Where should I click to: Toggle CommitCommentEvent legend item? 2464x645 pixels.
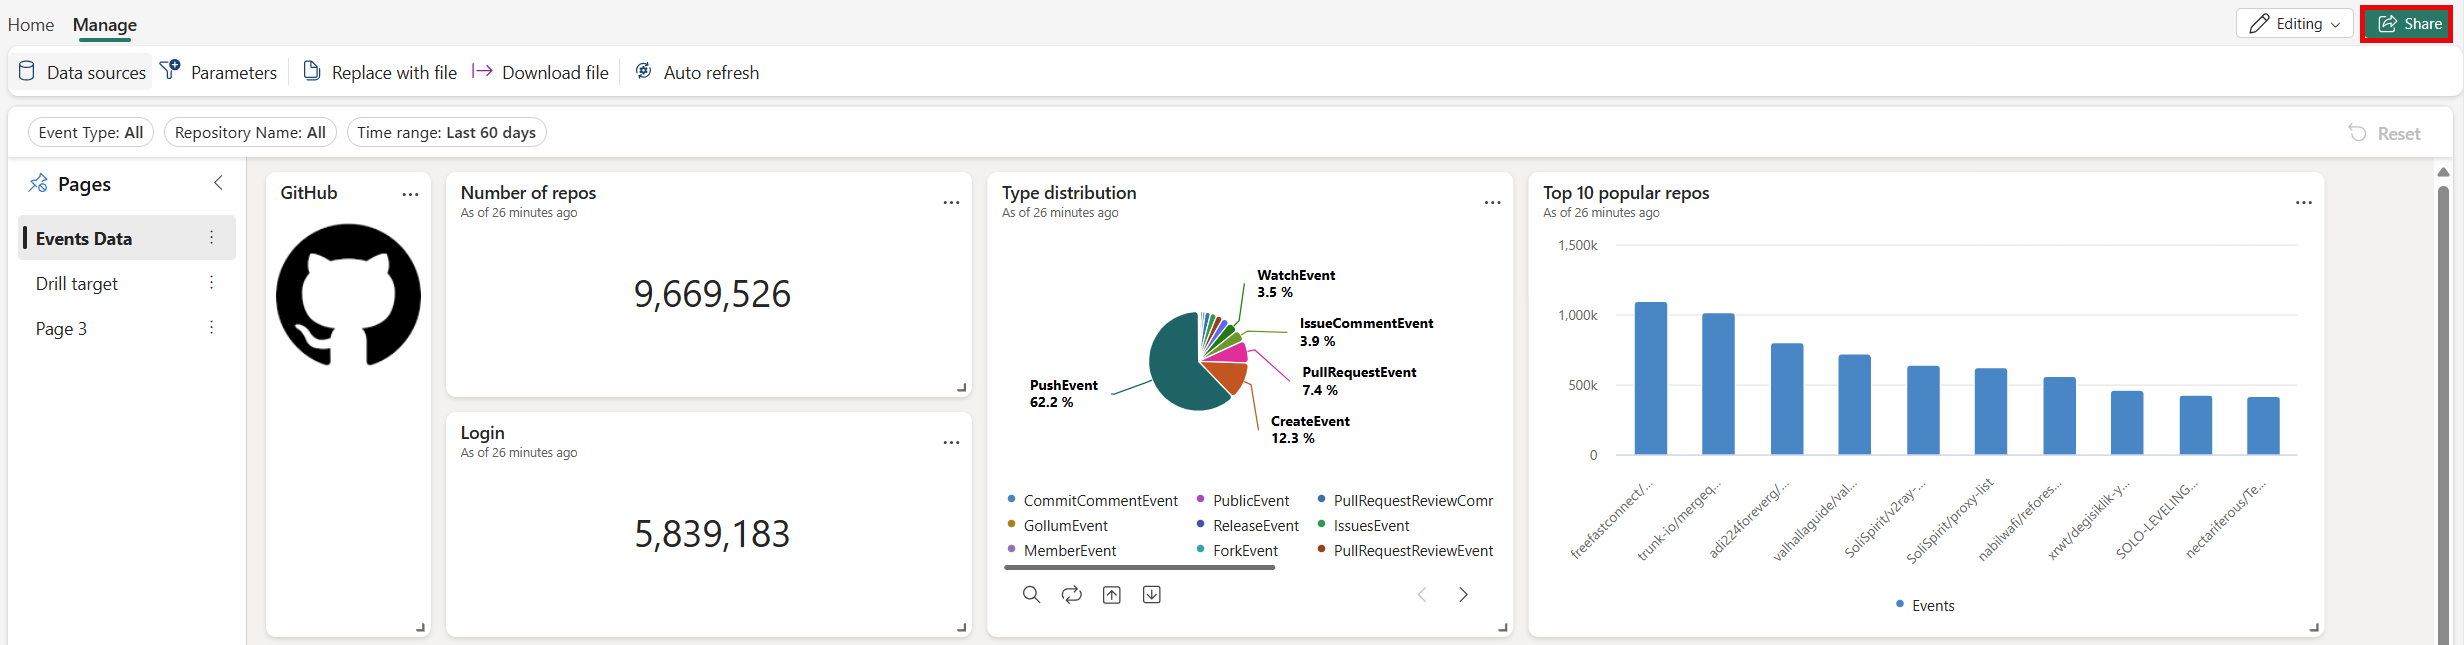tap(1100, 501)
